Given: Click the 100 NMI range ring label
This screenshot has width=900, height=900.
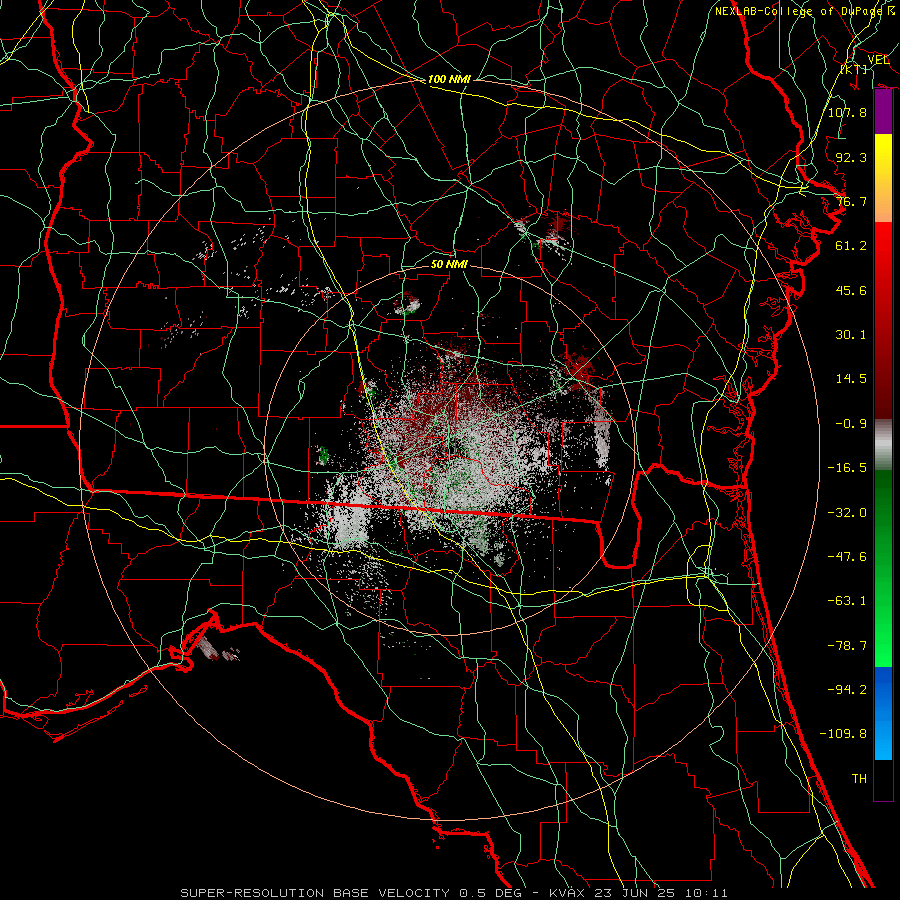Looking at the screenshot, I should pyautogui.click(x=449, y=79).
